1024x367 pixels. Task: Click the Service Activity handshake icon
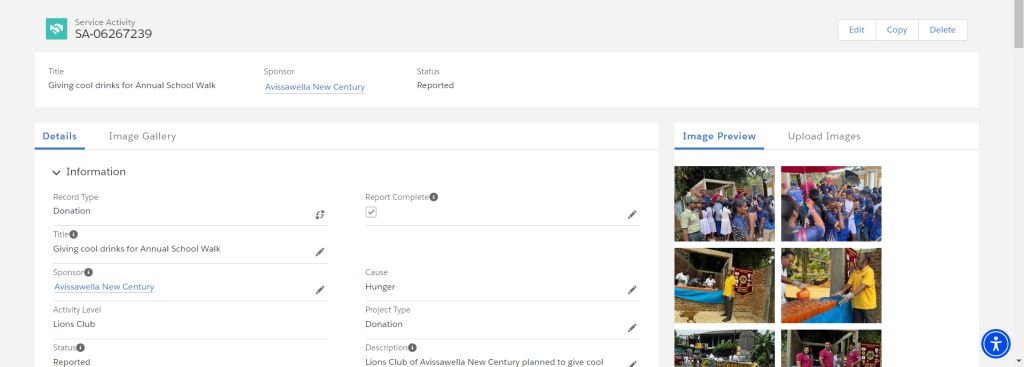(56, 29)
